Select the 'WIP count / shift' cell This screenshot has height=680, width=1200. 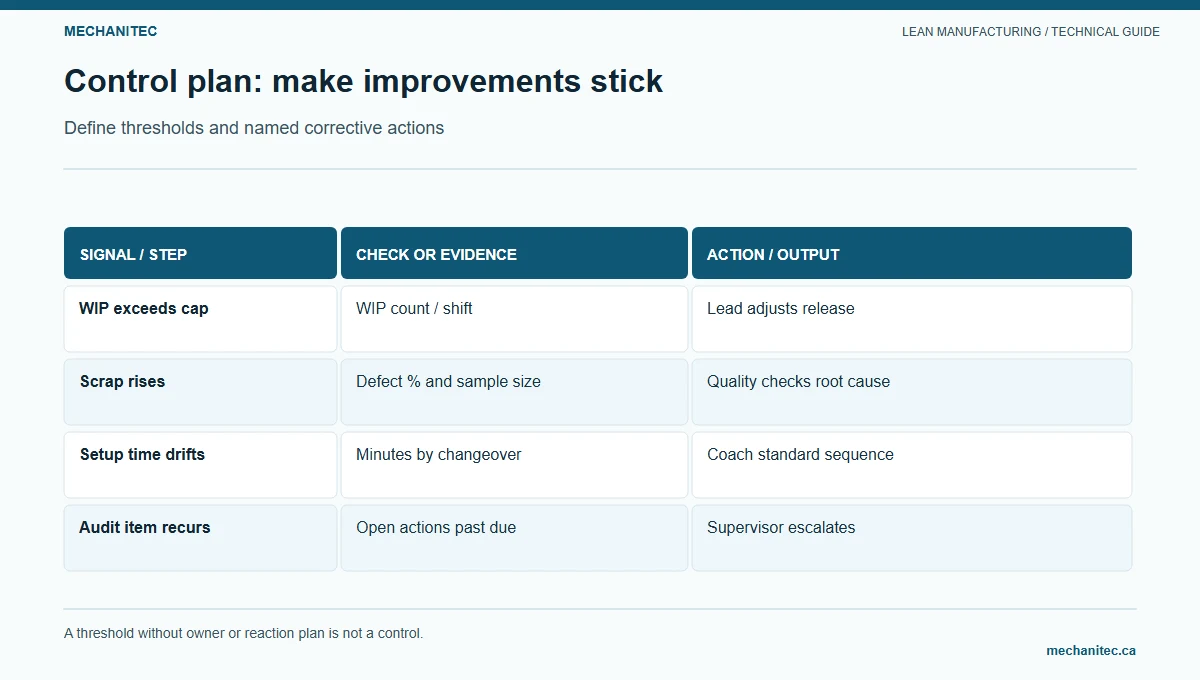(514, 319)
